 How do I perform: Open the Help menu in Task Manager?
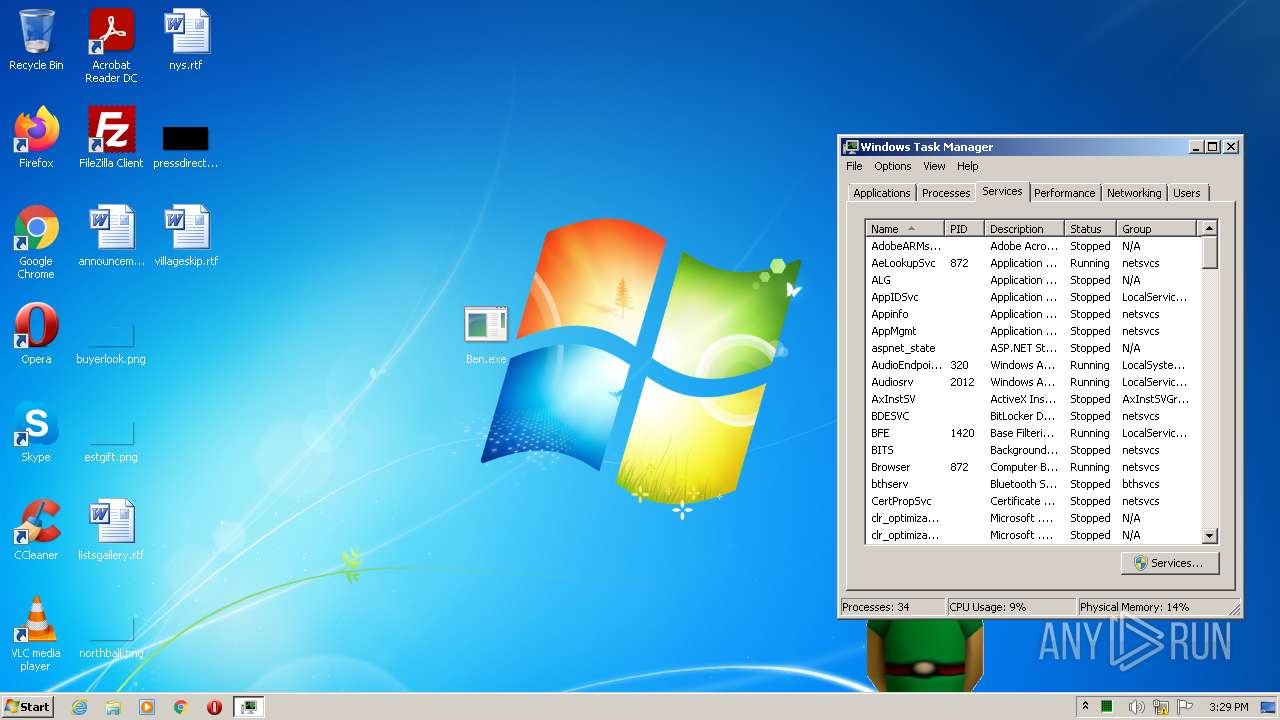coord(967,166)
